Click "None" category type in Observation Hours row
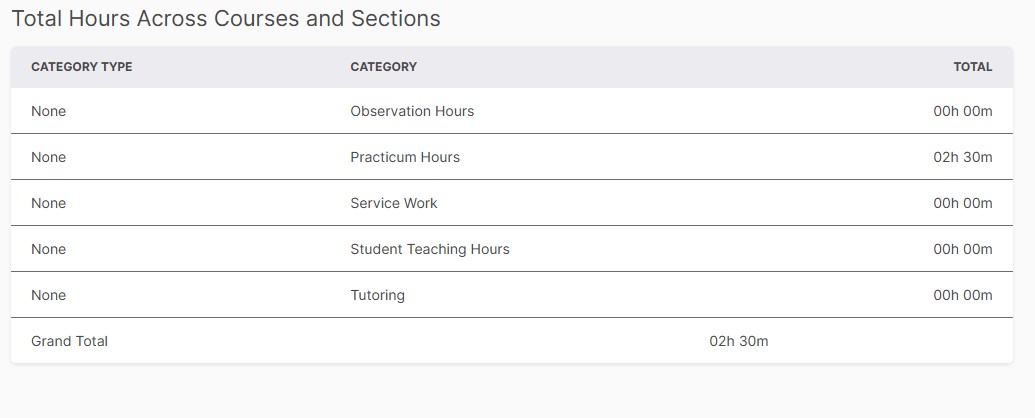1035x418 pixels. (48, 111)
